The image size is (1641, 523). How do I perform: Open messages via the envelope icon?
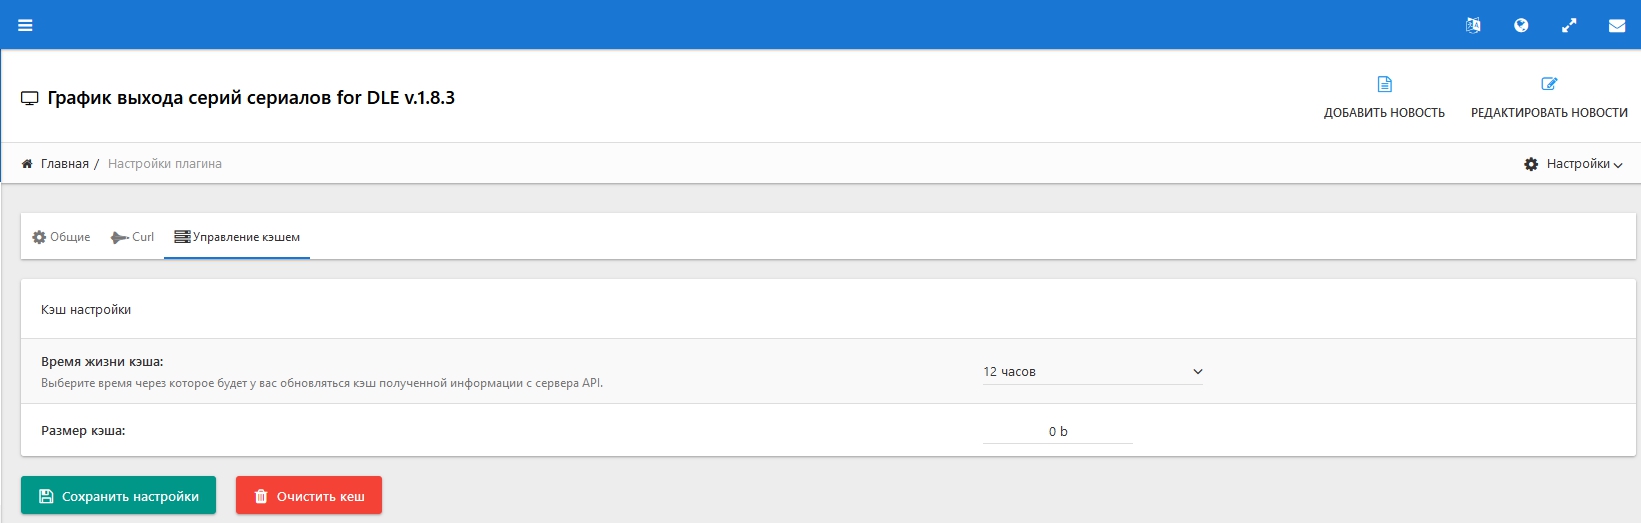1617,25
